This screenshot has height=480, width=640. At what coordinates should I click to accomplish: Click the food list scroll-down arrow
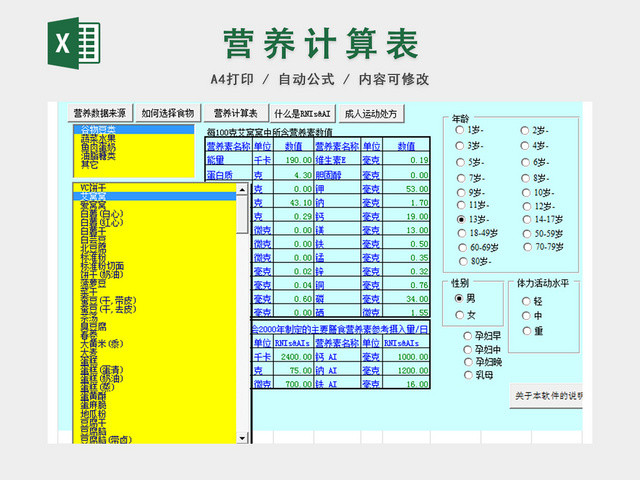(x=242, y=438)
